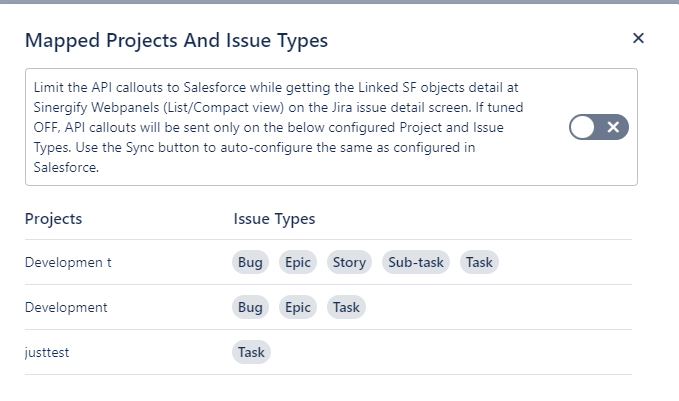679x401 pixels.
Task: Click the Task tag in Developmen t row
Action: (479, 262)
